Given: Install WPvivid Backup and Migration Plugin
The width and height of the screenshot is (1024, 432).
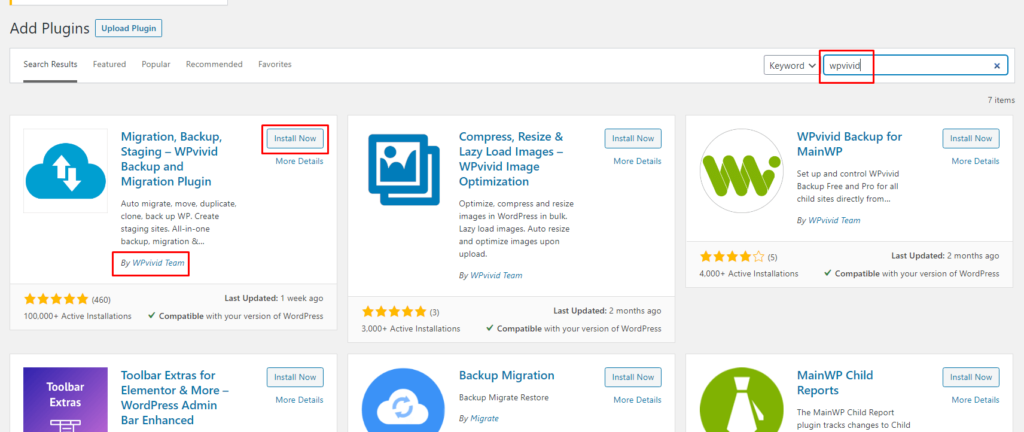Looking at the screenshot, I should tap(295, 138).
